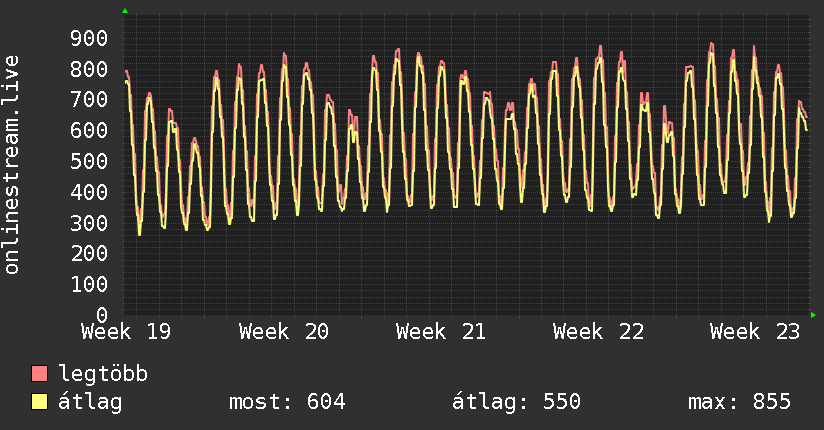Viewport: 824px width, 430px height.
Task: Click the 'Week 23' axis label
Action: [755, 332]
